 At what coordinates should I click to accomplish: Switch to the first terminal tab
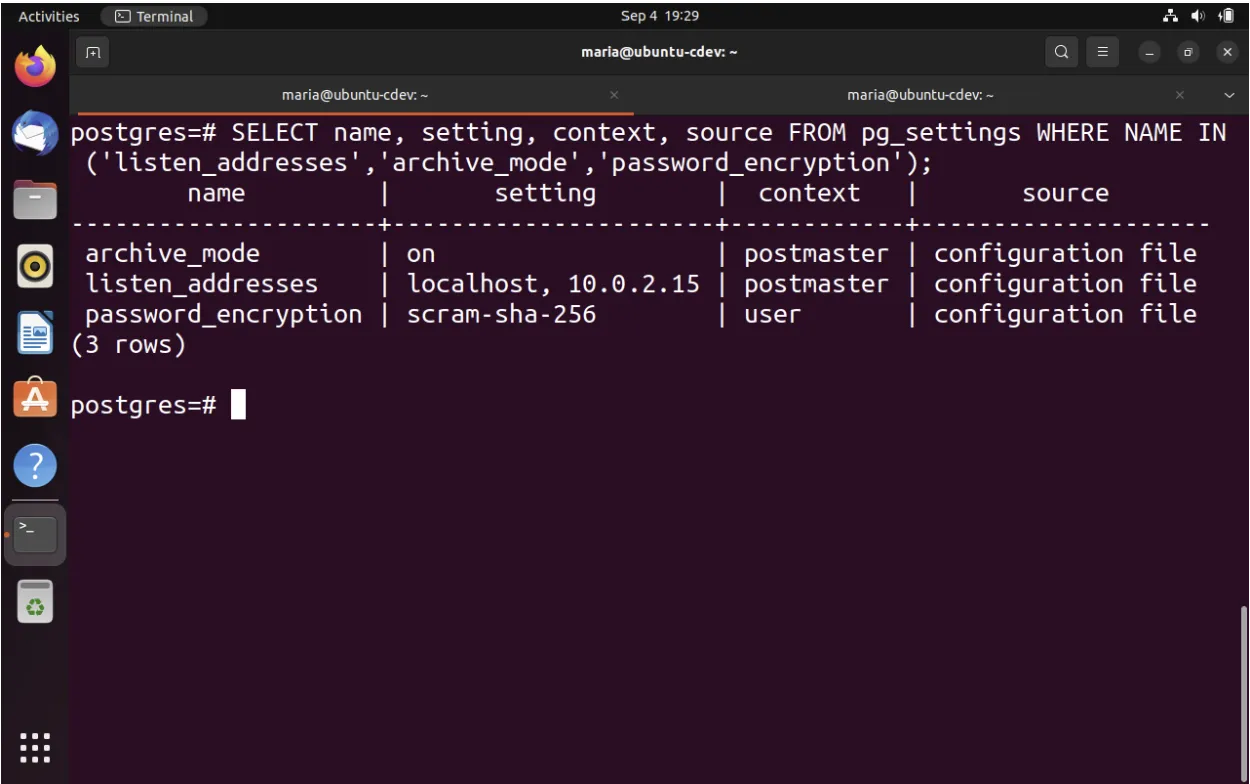point(354,95)
